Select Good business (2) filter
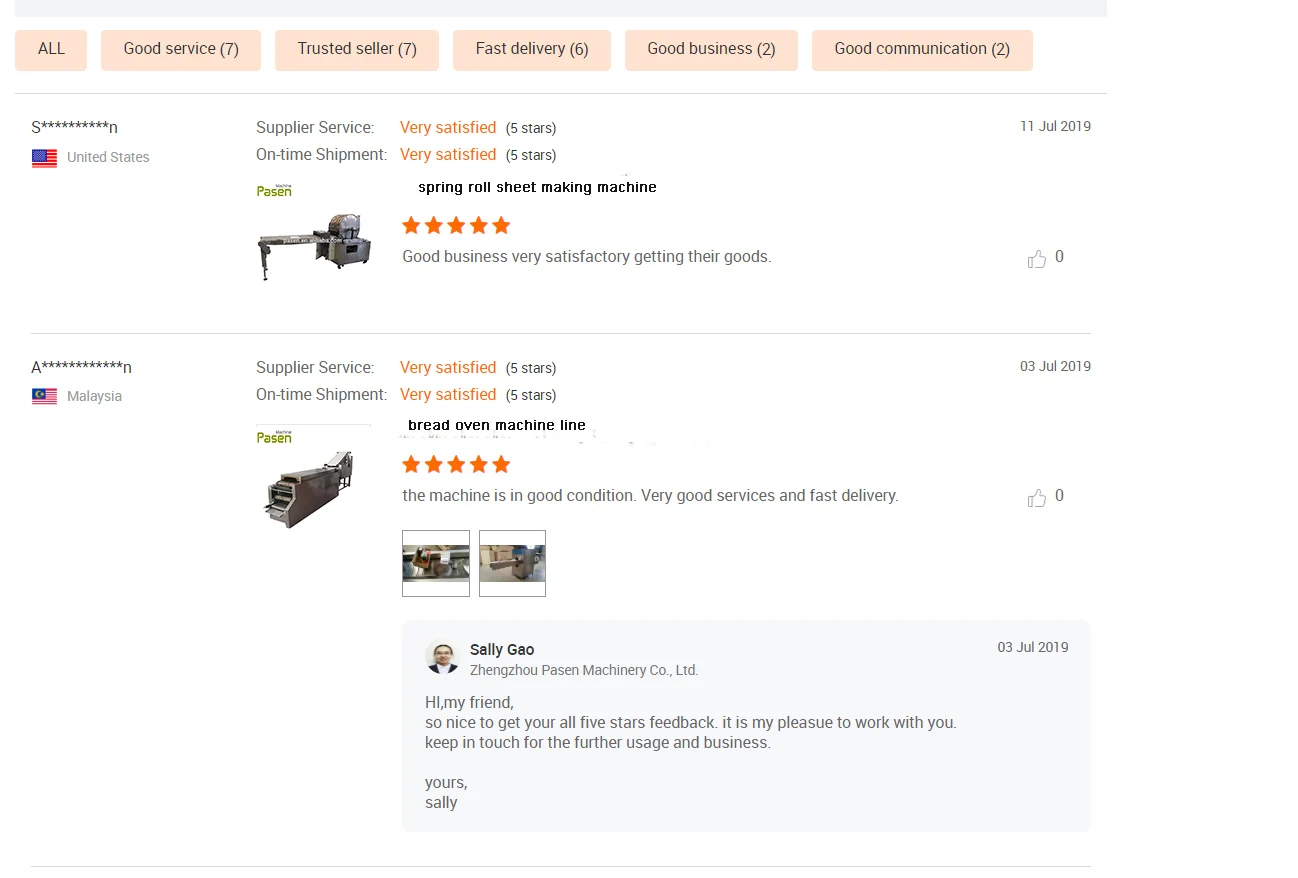This screenshot has width=1298, height=878. tap(711, 50)
